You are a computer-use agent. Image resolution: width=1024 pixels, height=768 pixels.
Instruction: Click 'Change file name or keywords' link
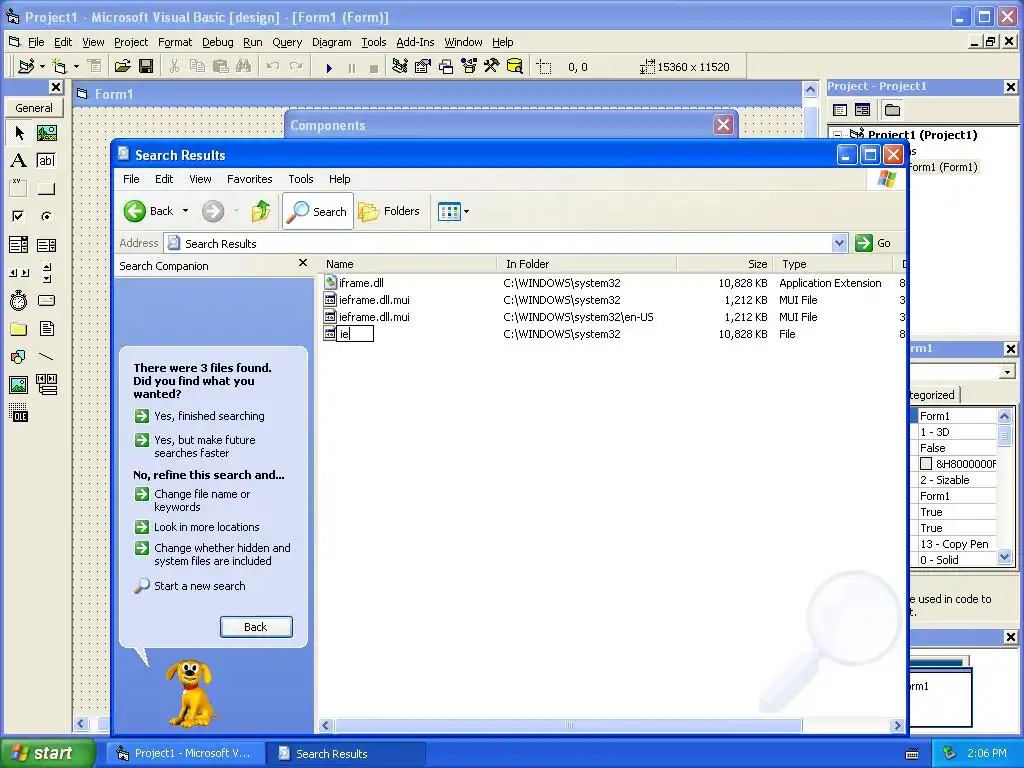tap(202, 500)
